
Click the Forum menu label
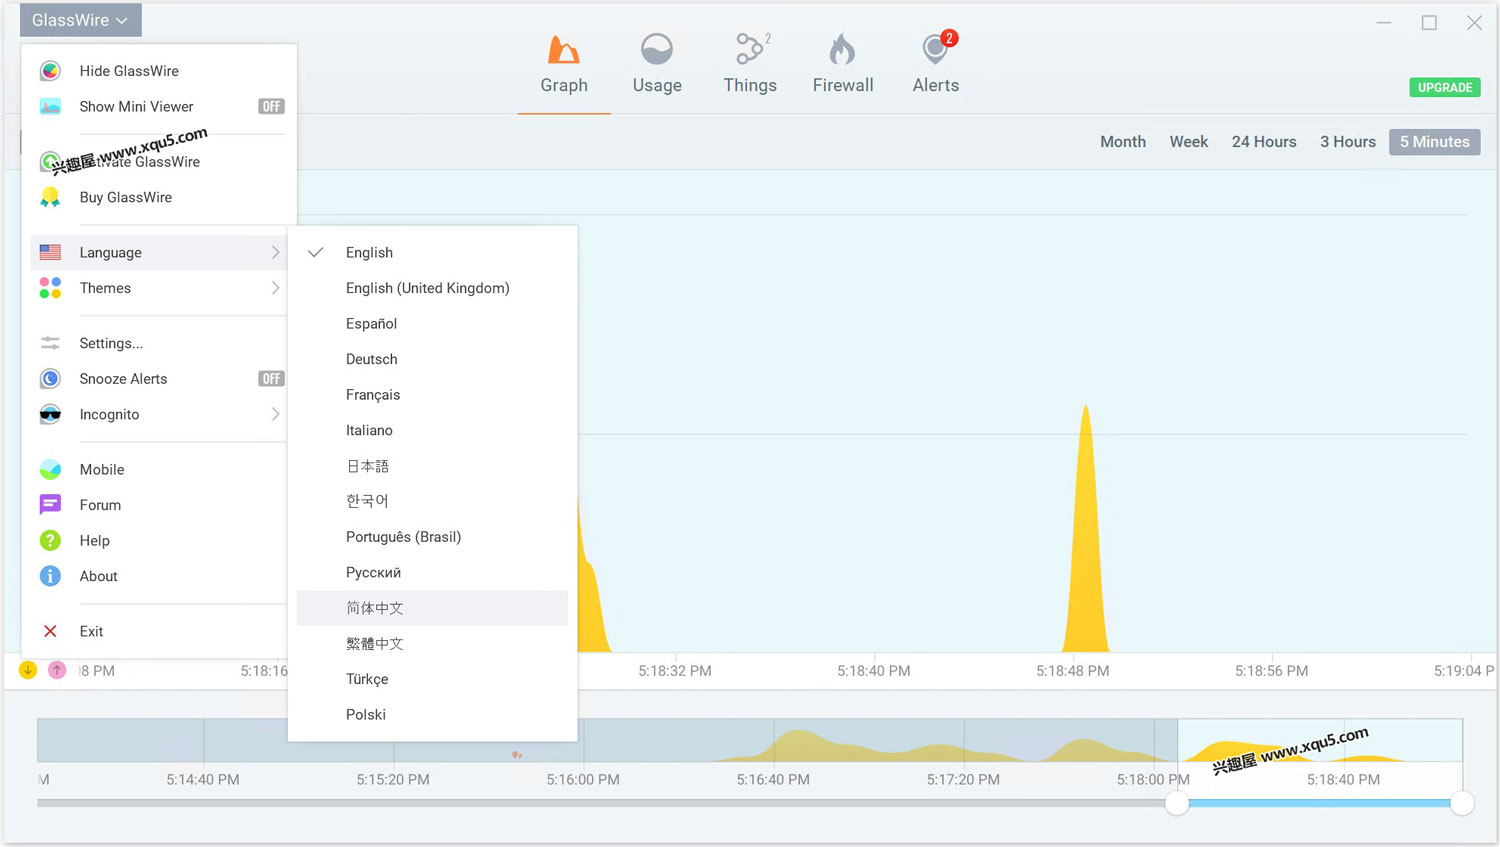click(x=100, y=505)
